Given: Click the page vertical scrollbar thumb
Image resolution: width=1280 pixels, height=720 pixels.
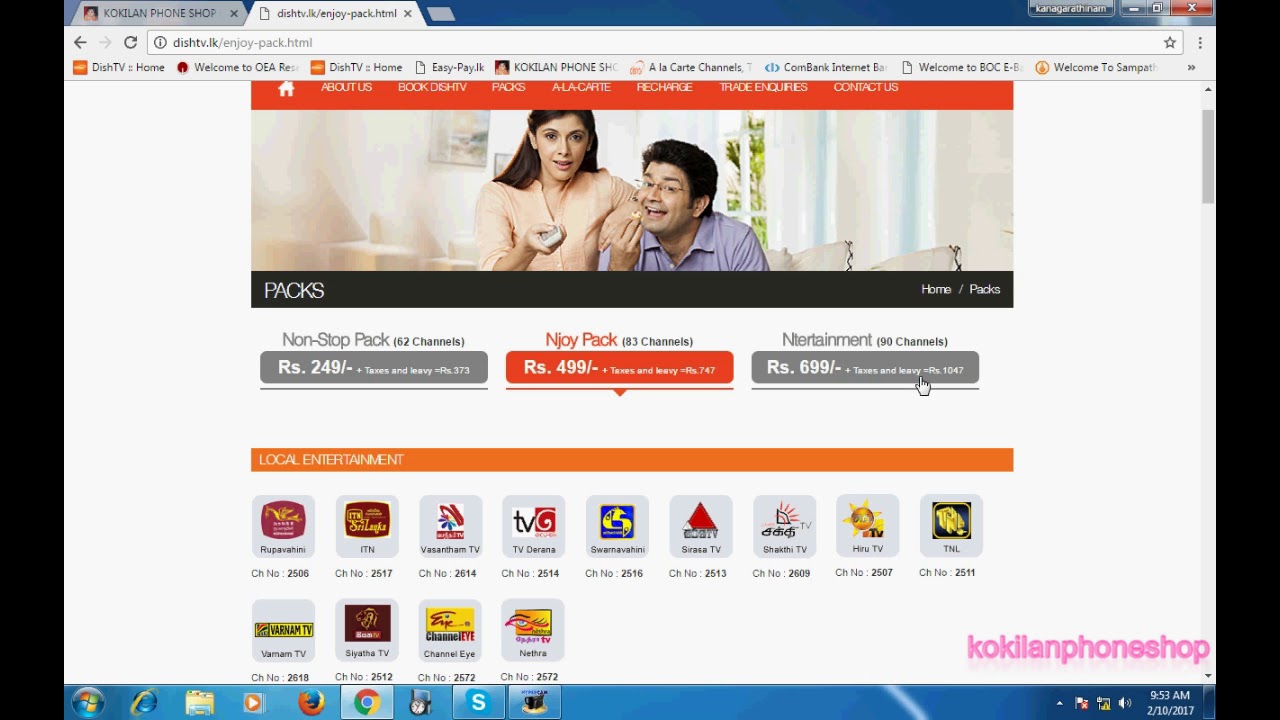Looking at the screenshot, I should 1208,157.
